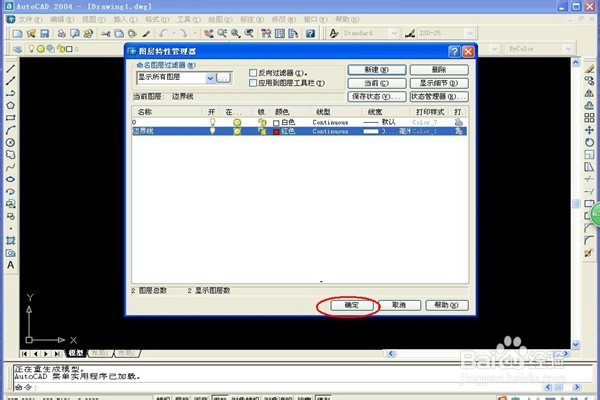Click the Continuous linetype of layer 0
Screen dimensions: 600x400
point(330,122)
